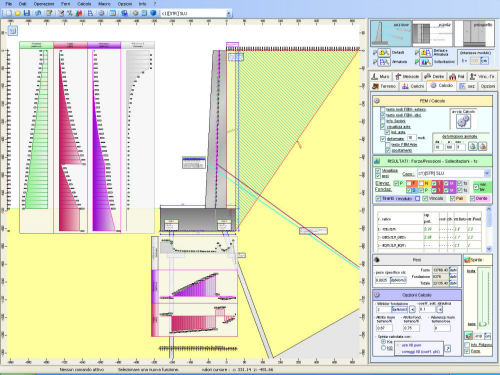Screen dimensions: 500x375
Task: Click the open folder toolbar icon
Action: coord(18,13)
